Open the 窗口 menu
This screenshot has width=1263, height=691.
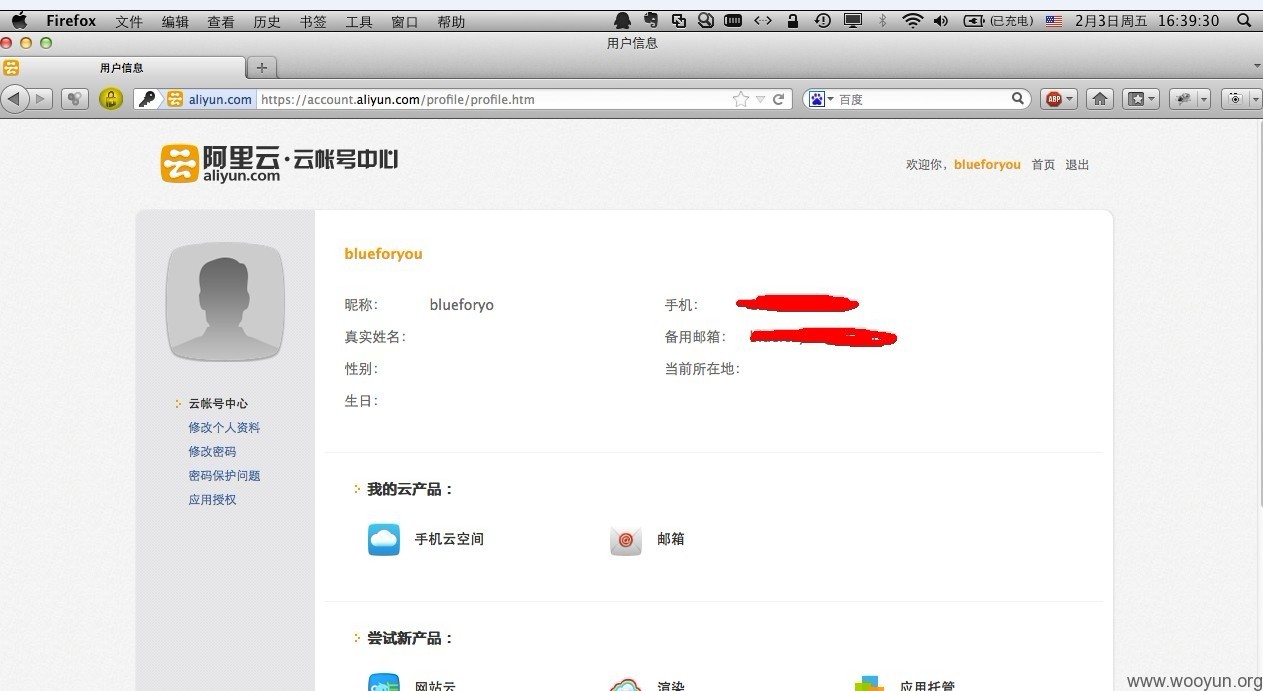coord(405,21)
